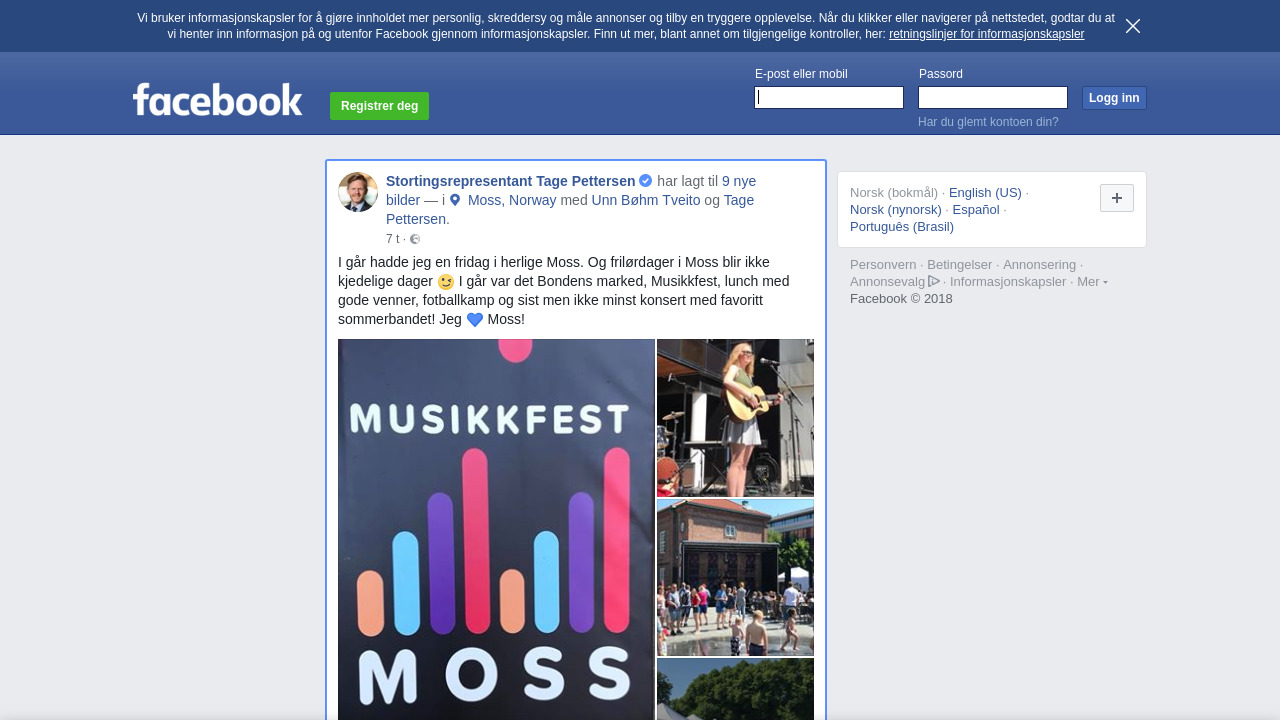Viewport: 1280px width, 720px height.
Task: Open the Unn Bøhm Tveito profile link
Action: (646, 200)
